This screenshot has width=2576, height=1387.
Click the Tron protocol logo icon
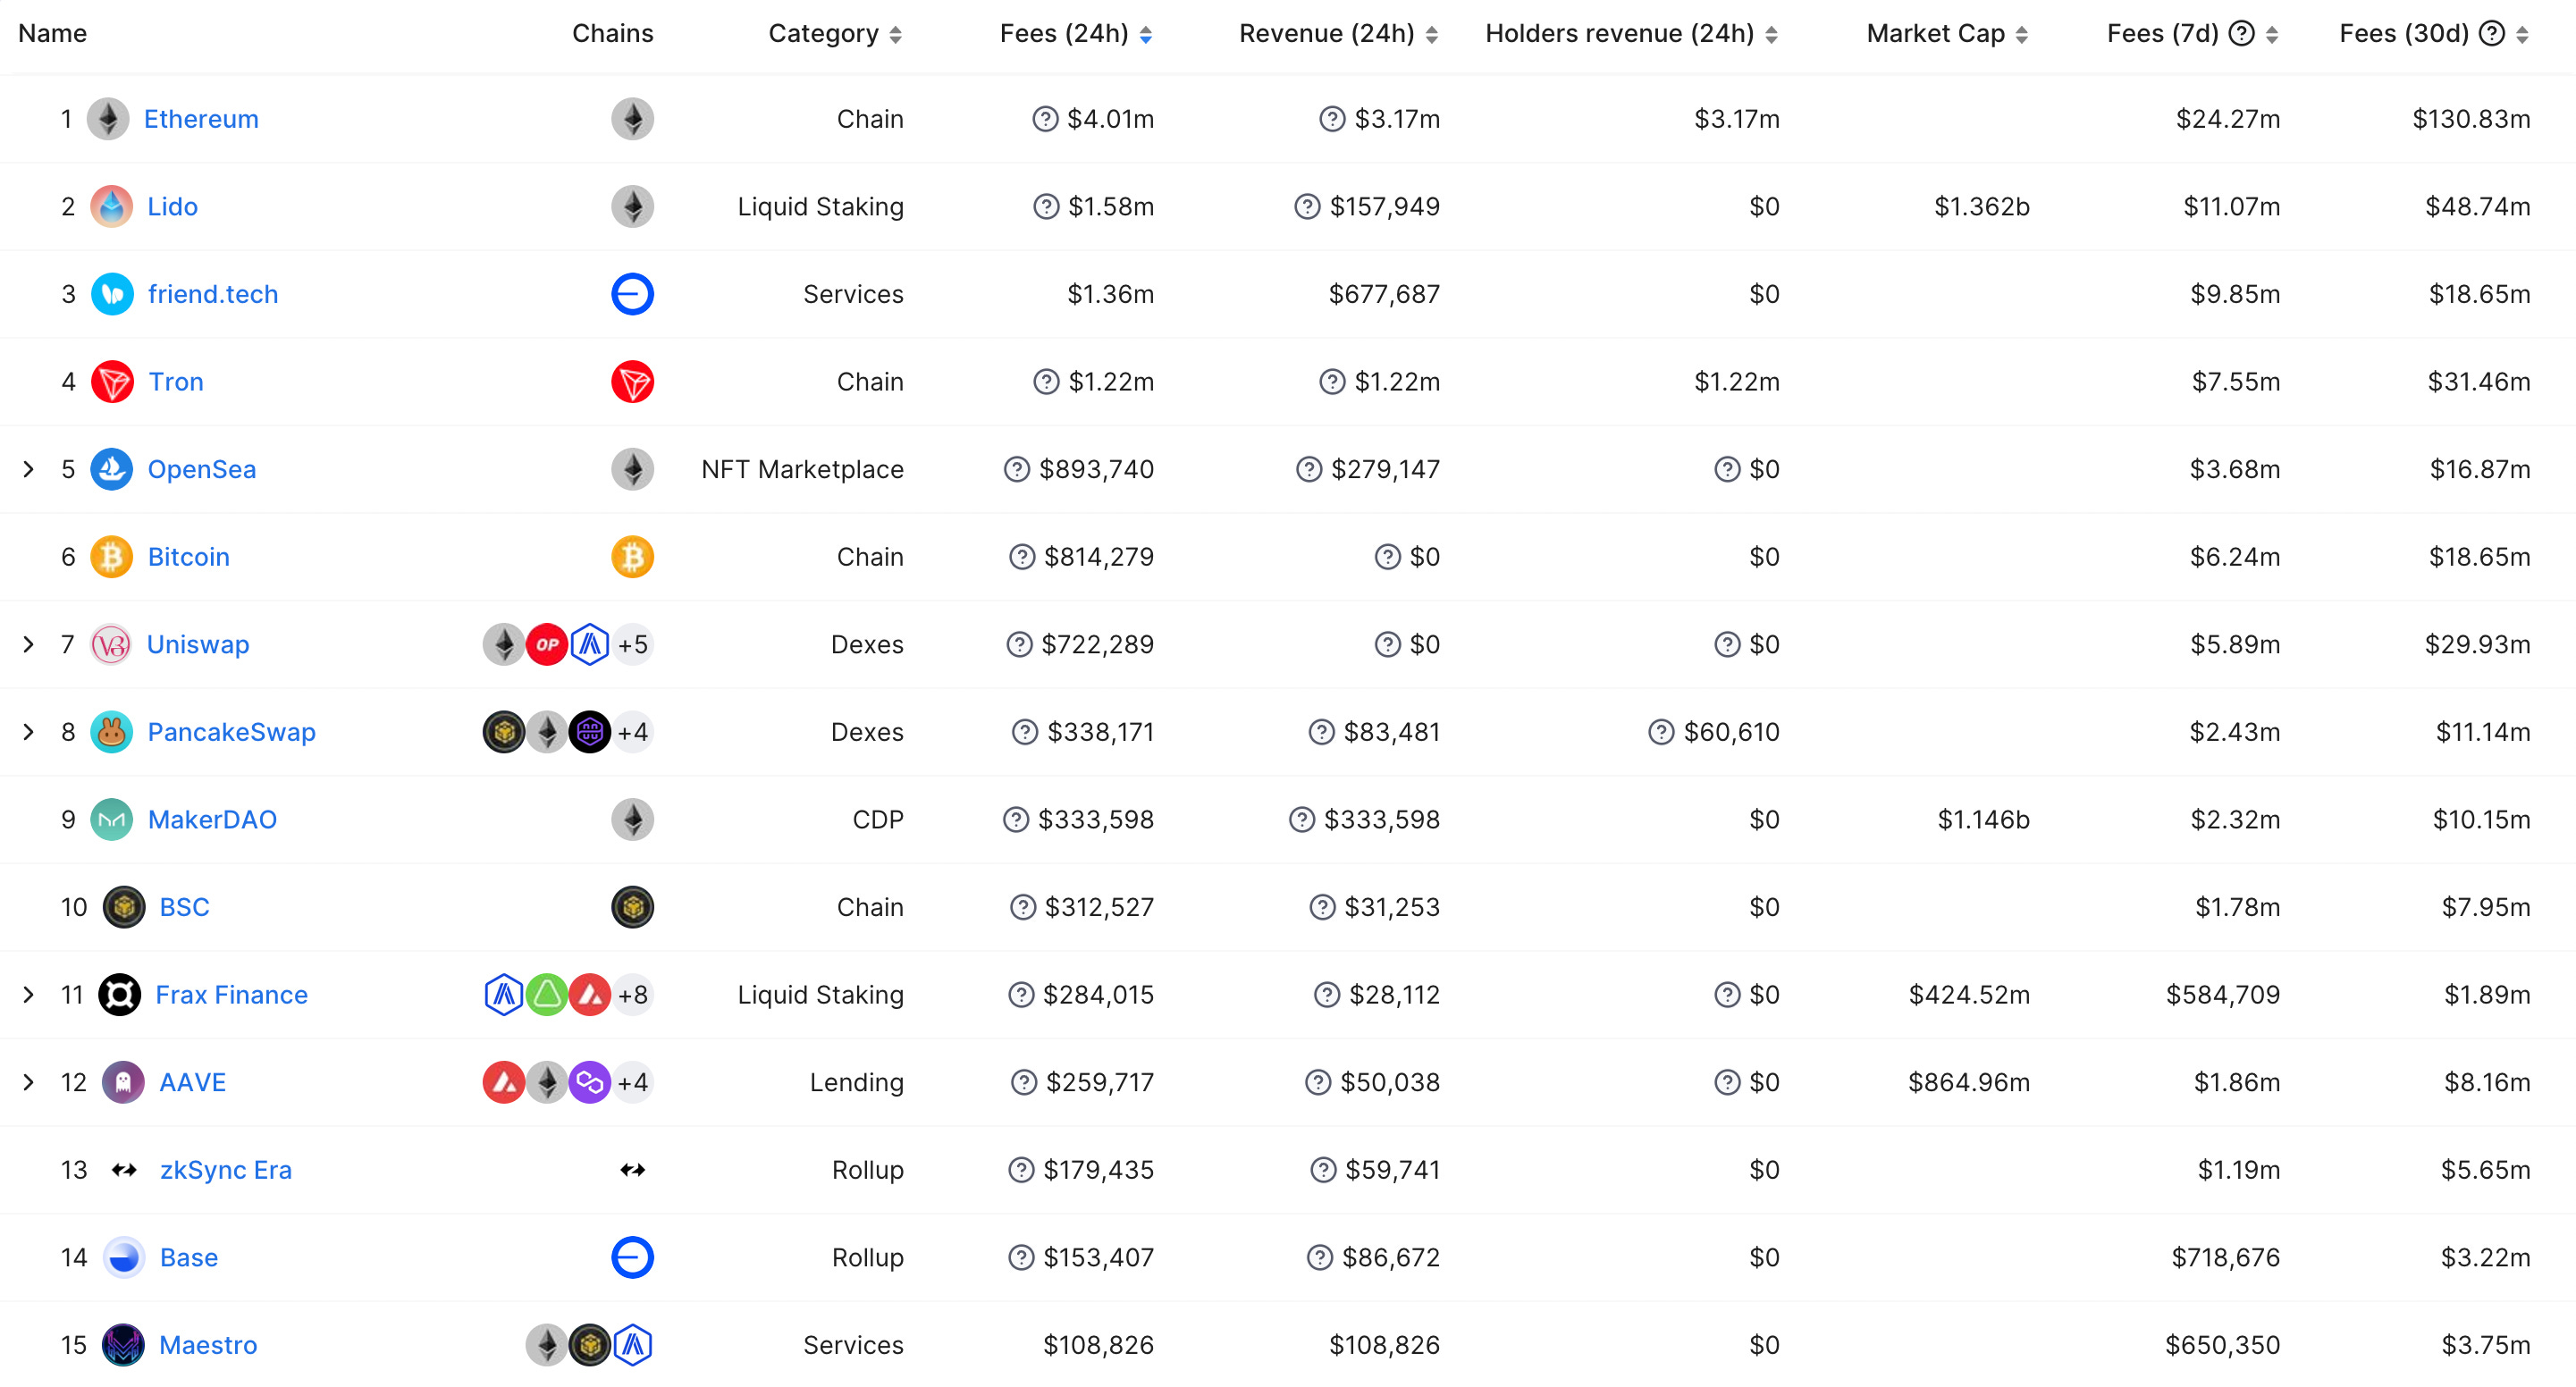tap(112, 382)
